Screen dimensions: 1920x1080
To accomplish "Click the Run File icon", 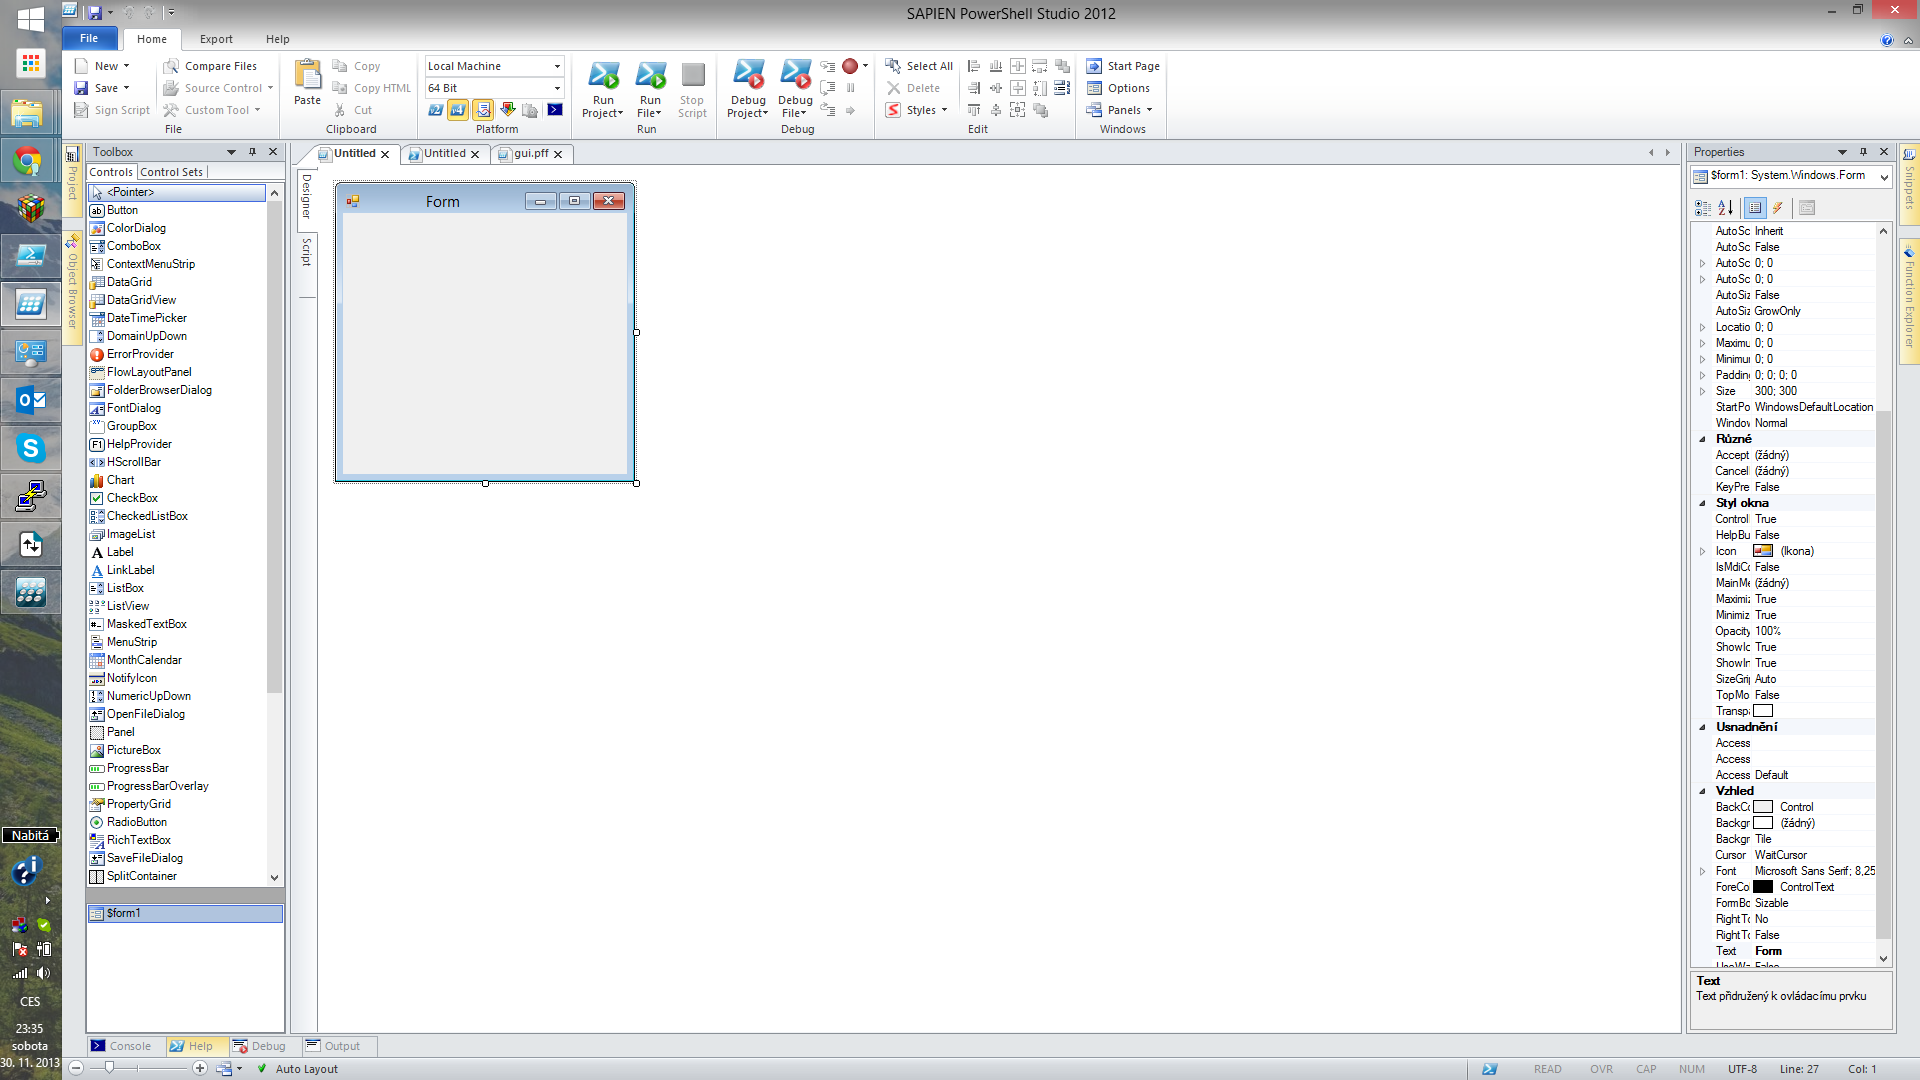I will coord(650,76).
